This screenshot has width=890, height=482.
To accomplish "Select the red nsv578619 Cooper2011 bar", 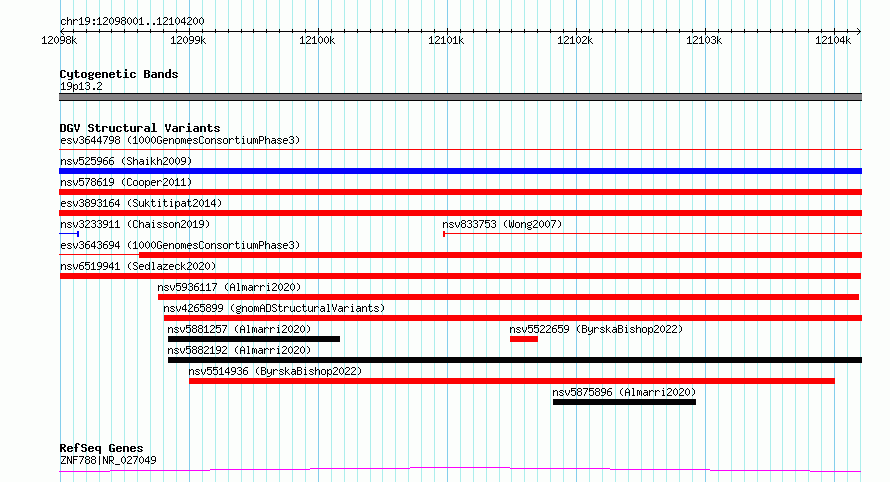I will pos(460,192).
